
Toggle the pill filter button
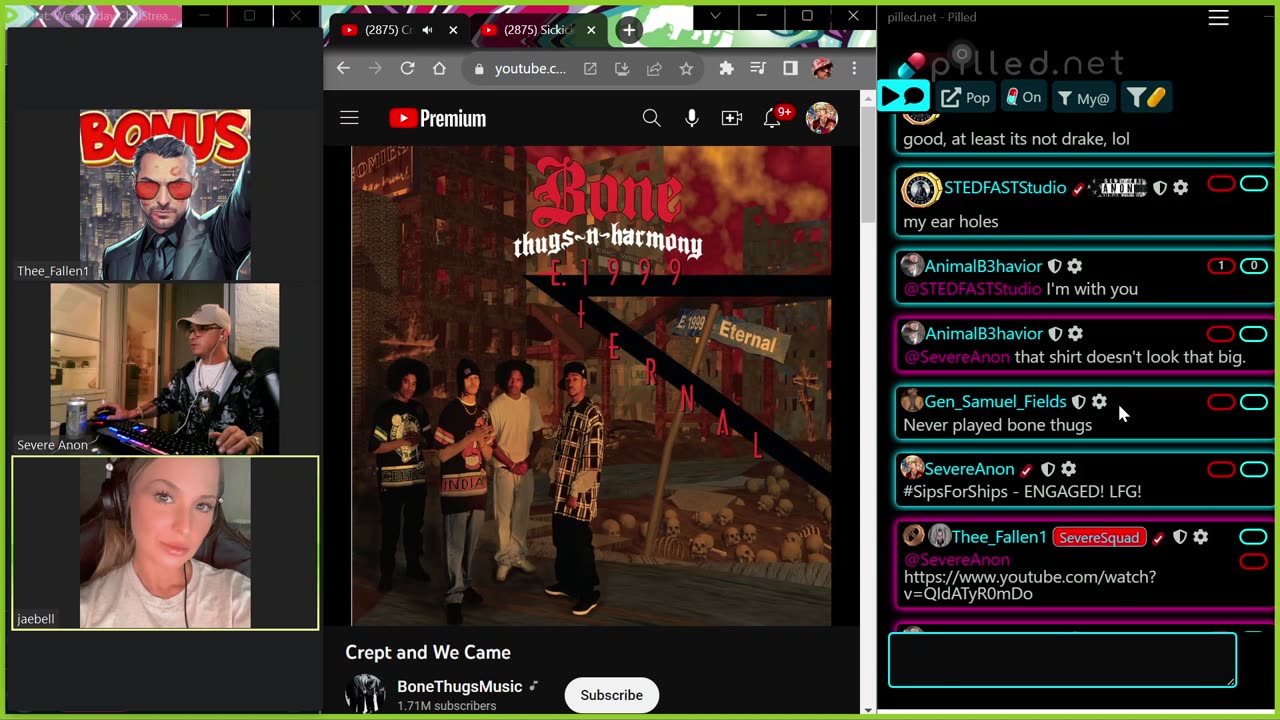1146,97
